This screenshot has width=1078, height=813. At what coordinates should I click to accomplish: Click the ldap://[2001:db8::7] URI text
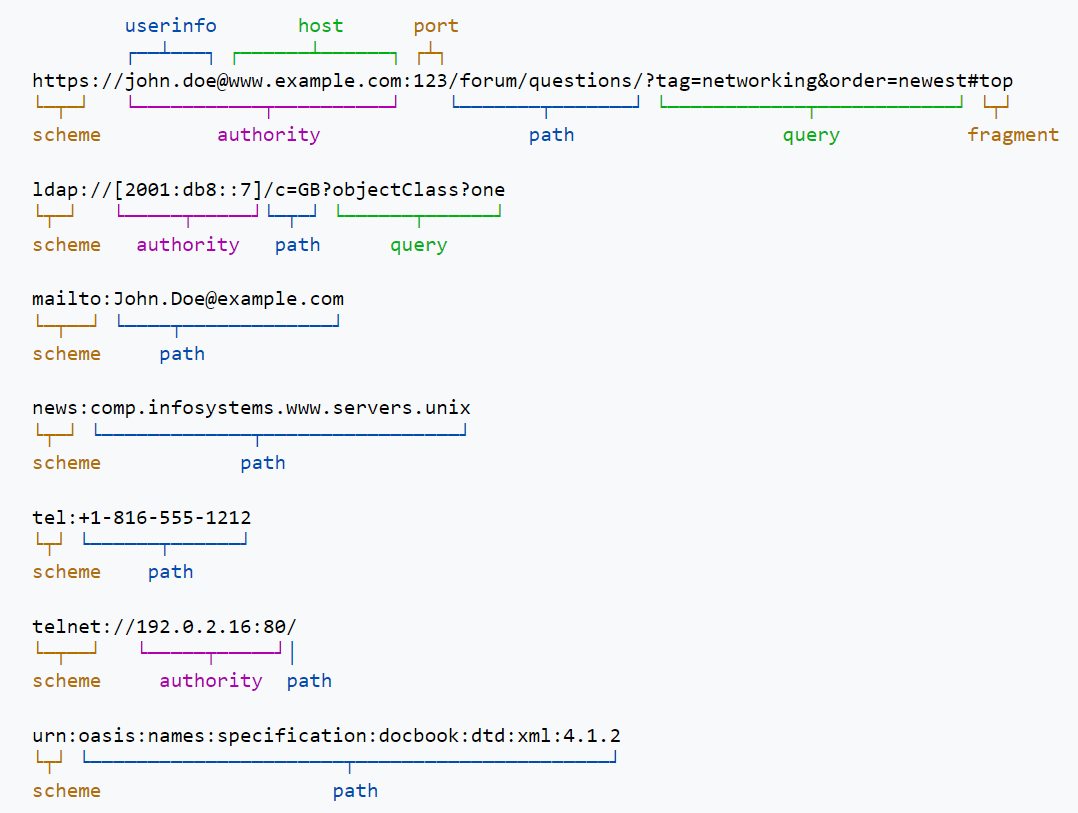tap(269, 190)
